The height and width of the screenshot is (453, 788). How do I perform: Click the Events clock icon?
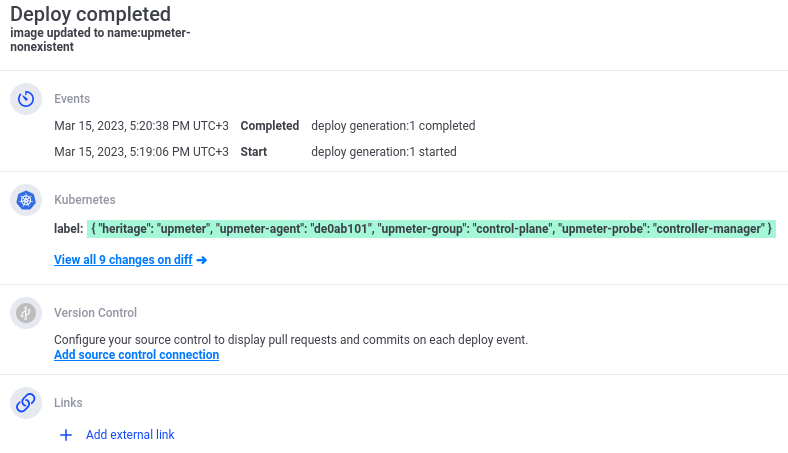click(26, 99)
